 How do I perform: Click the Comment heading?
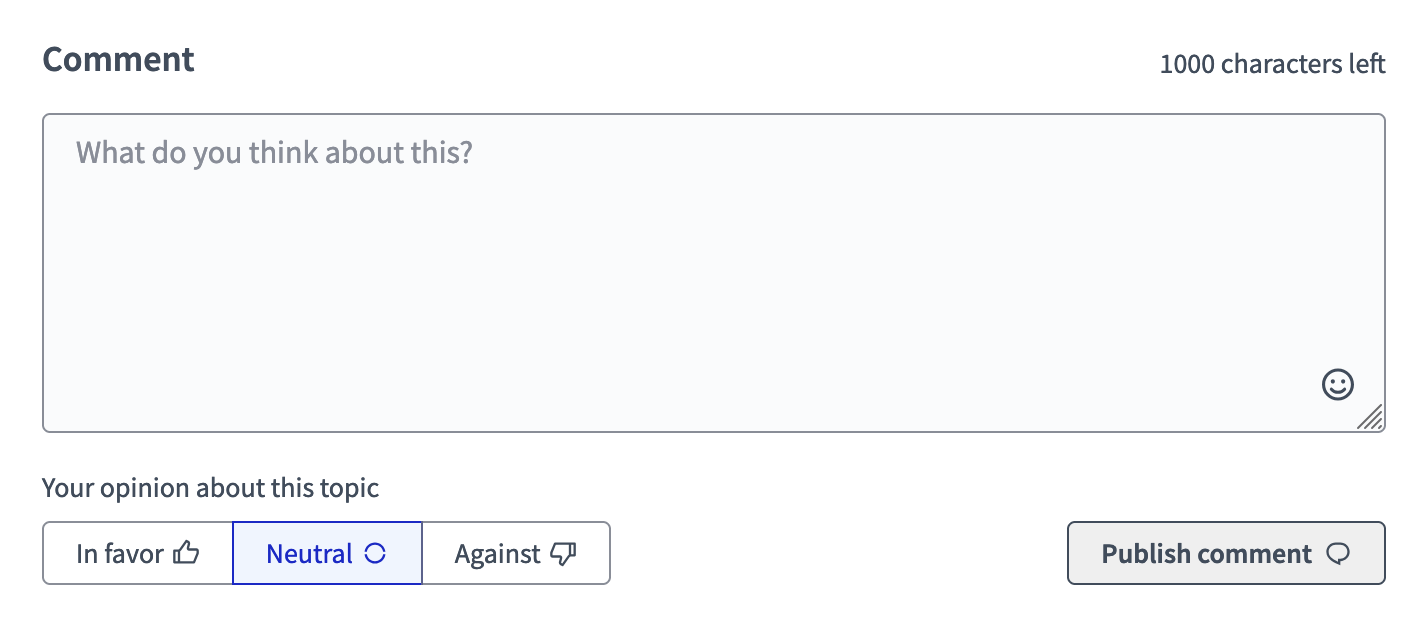[118, 60]
